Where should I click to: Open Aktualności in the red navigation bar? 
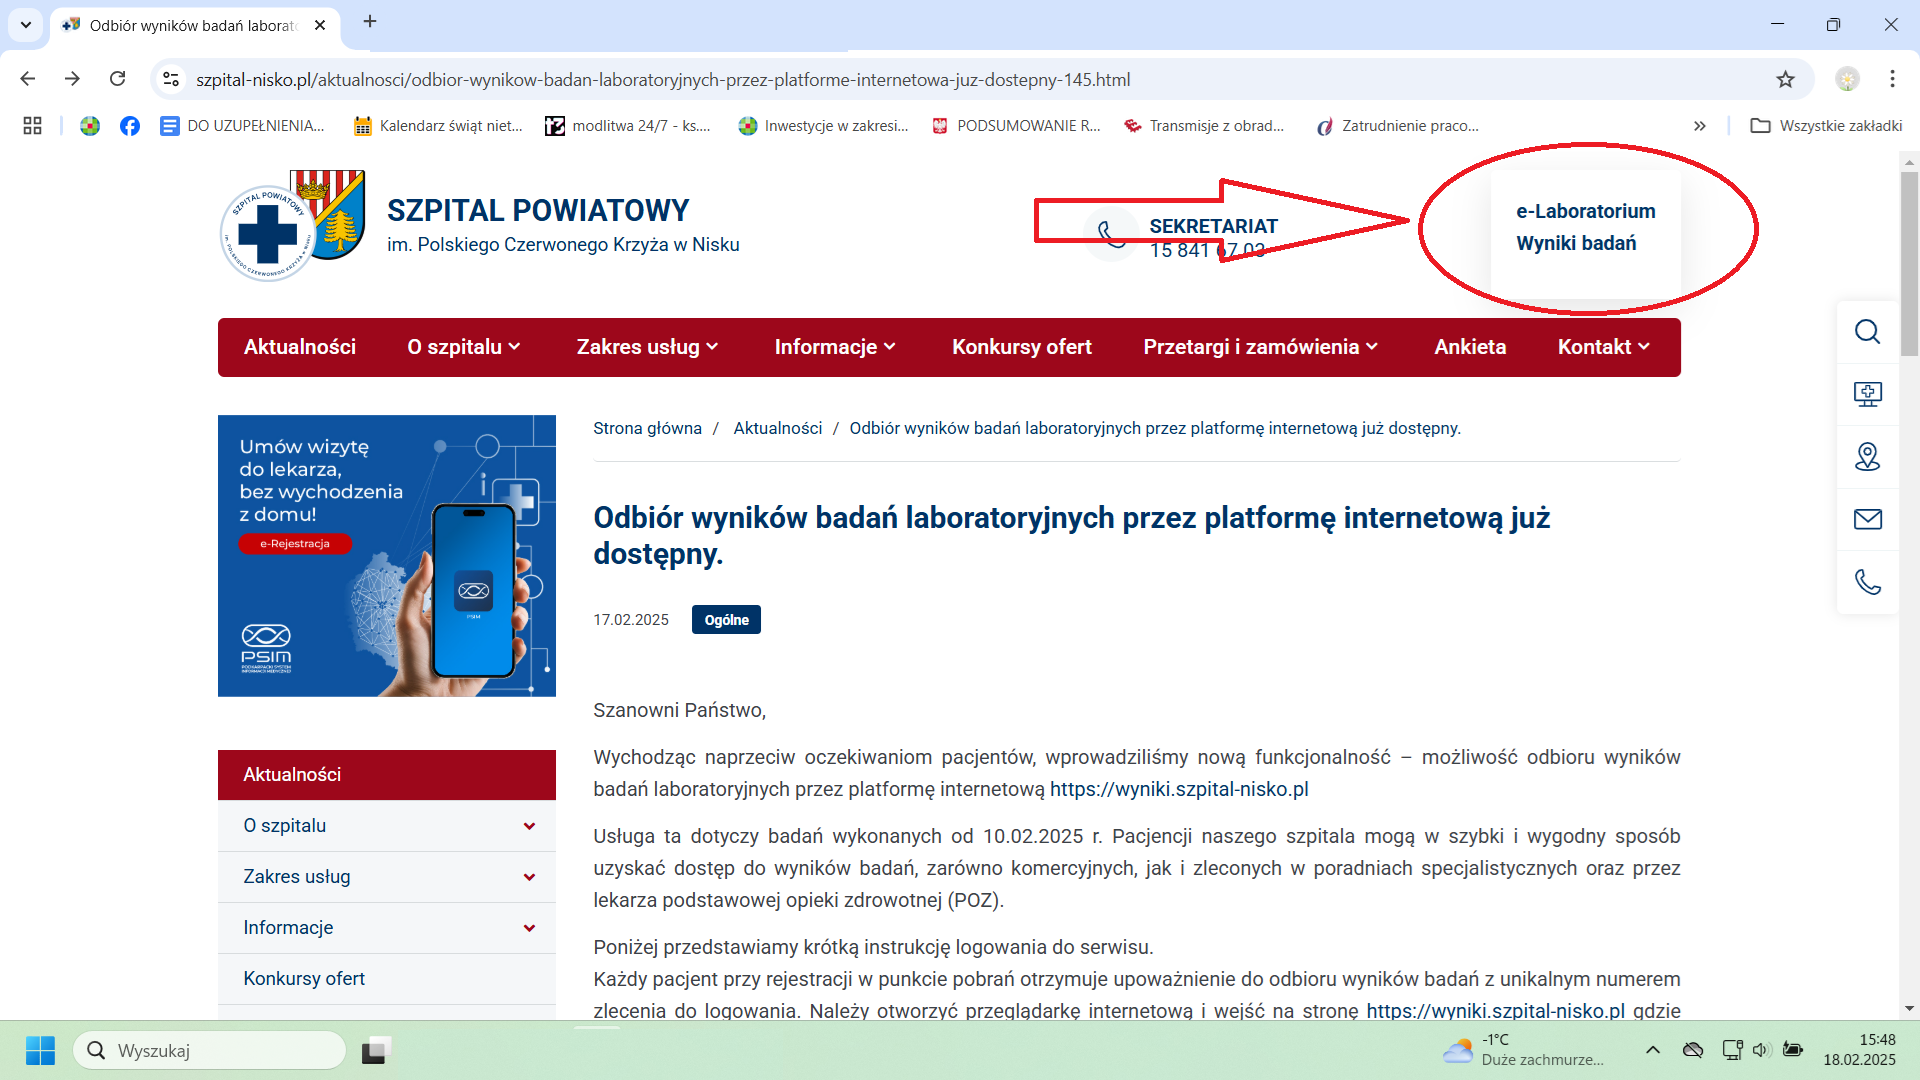click(300, 347)
